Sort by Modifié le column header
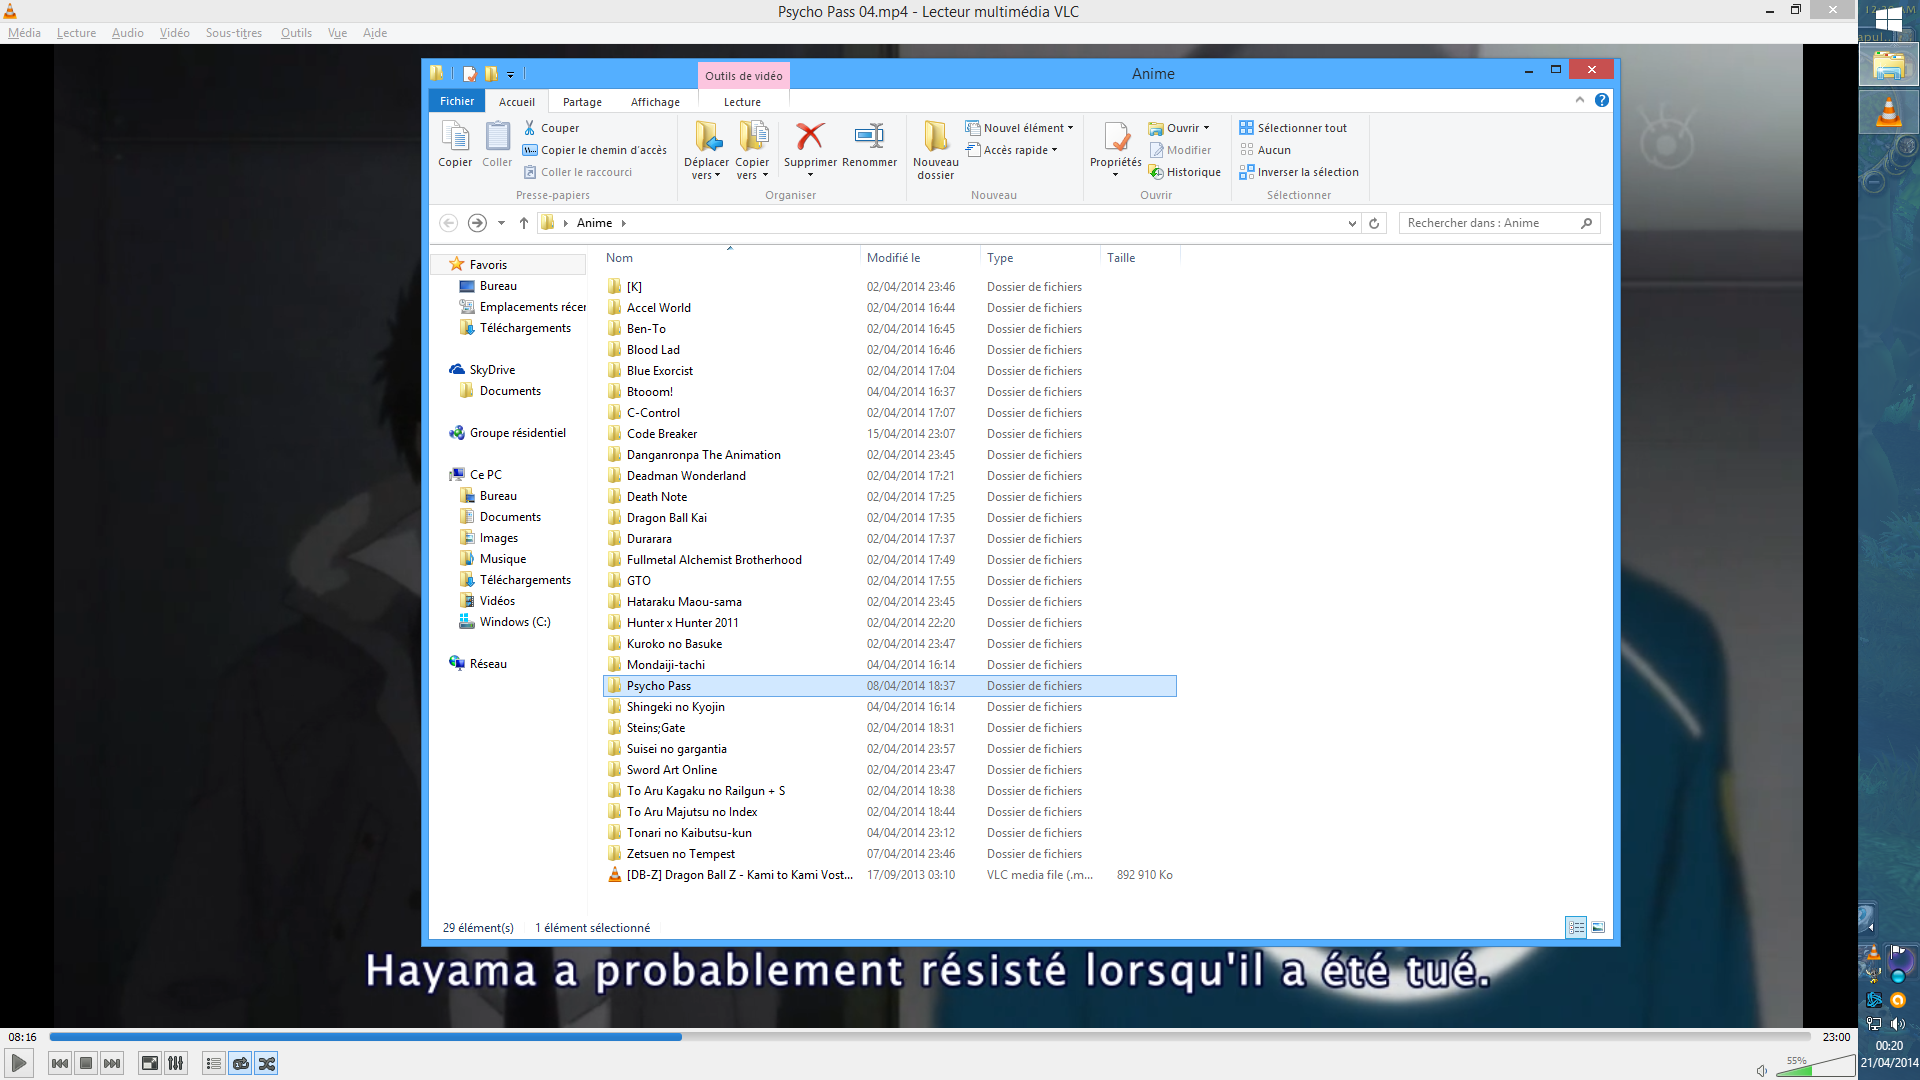This screenshot has width=1920, height=1080. tap(919, 258)
